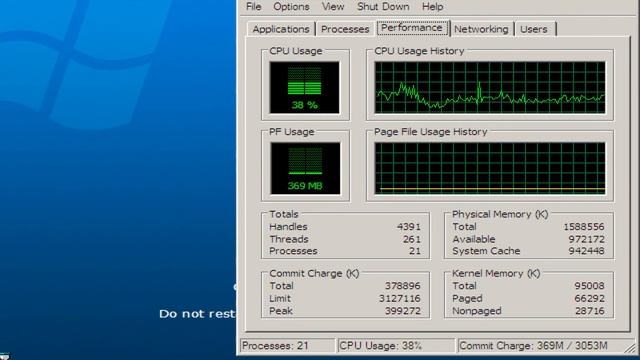Click the Handles label in Totals
Viewport: 640px width, 360px height.
pos(288,227)
